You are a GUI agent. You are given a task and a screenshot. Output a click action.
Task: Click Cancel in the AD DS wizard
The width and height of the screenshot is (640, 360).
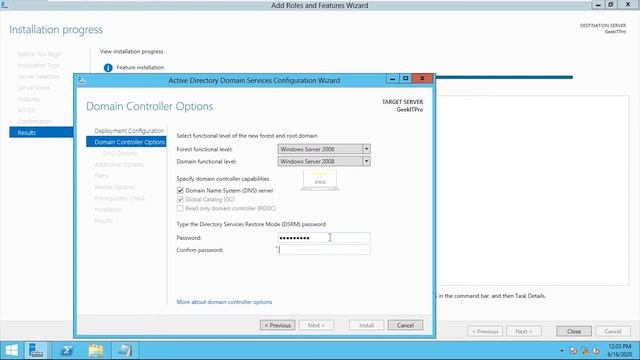(405, 325)
